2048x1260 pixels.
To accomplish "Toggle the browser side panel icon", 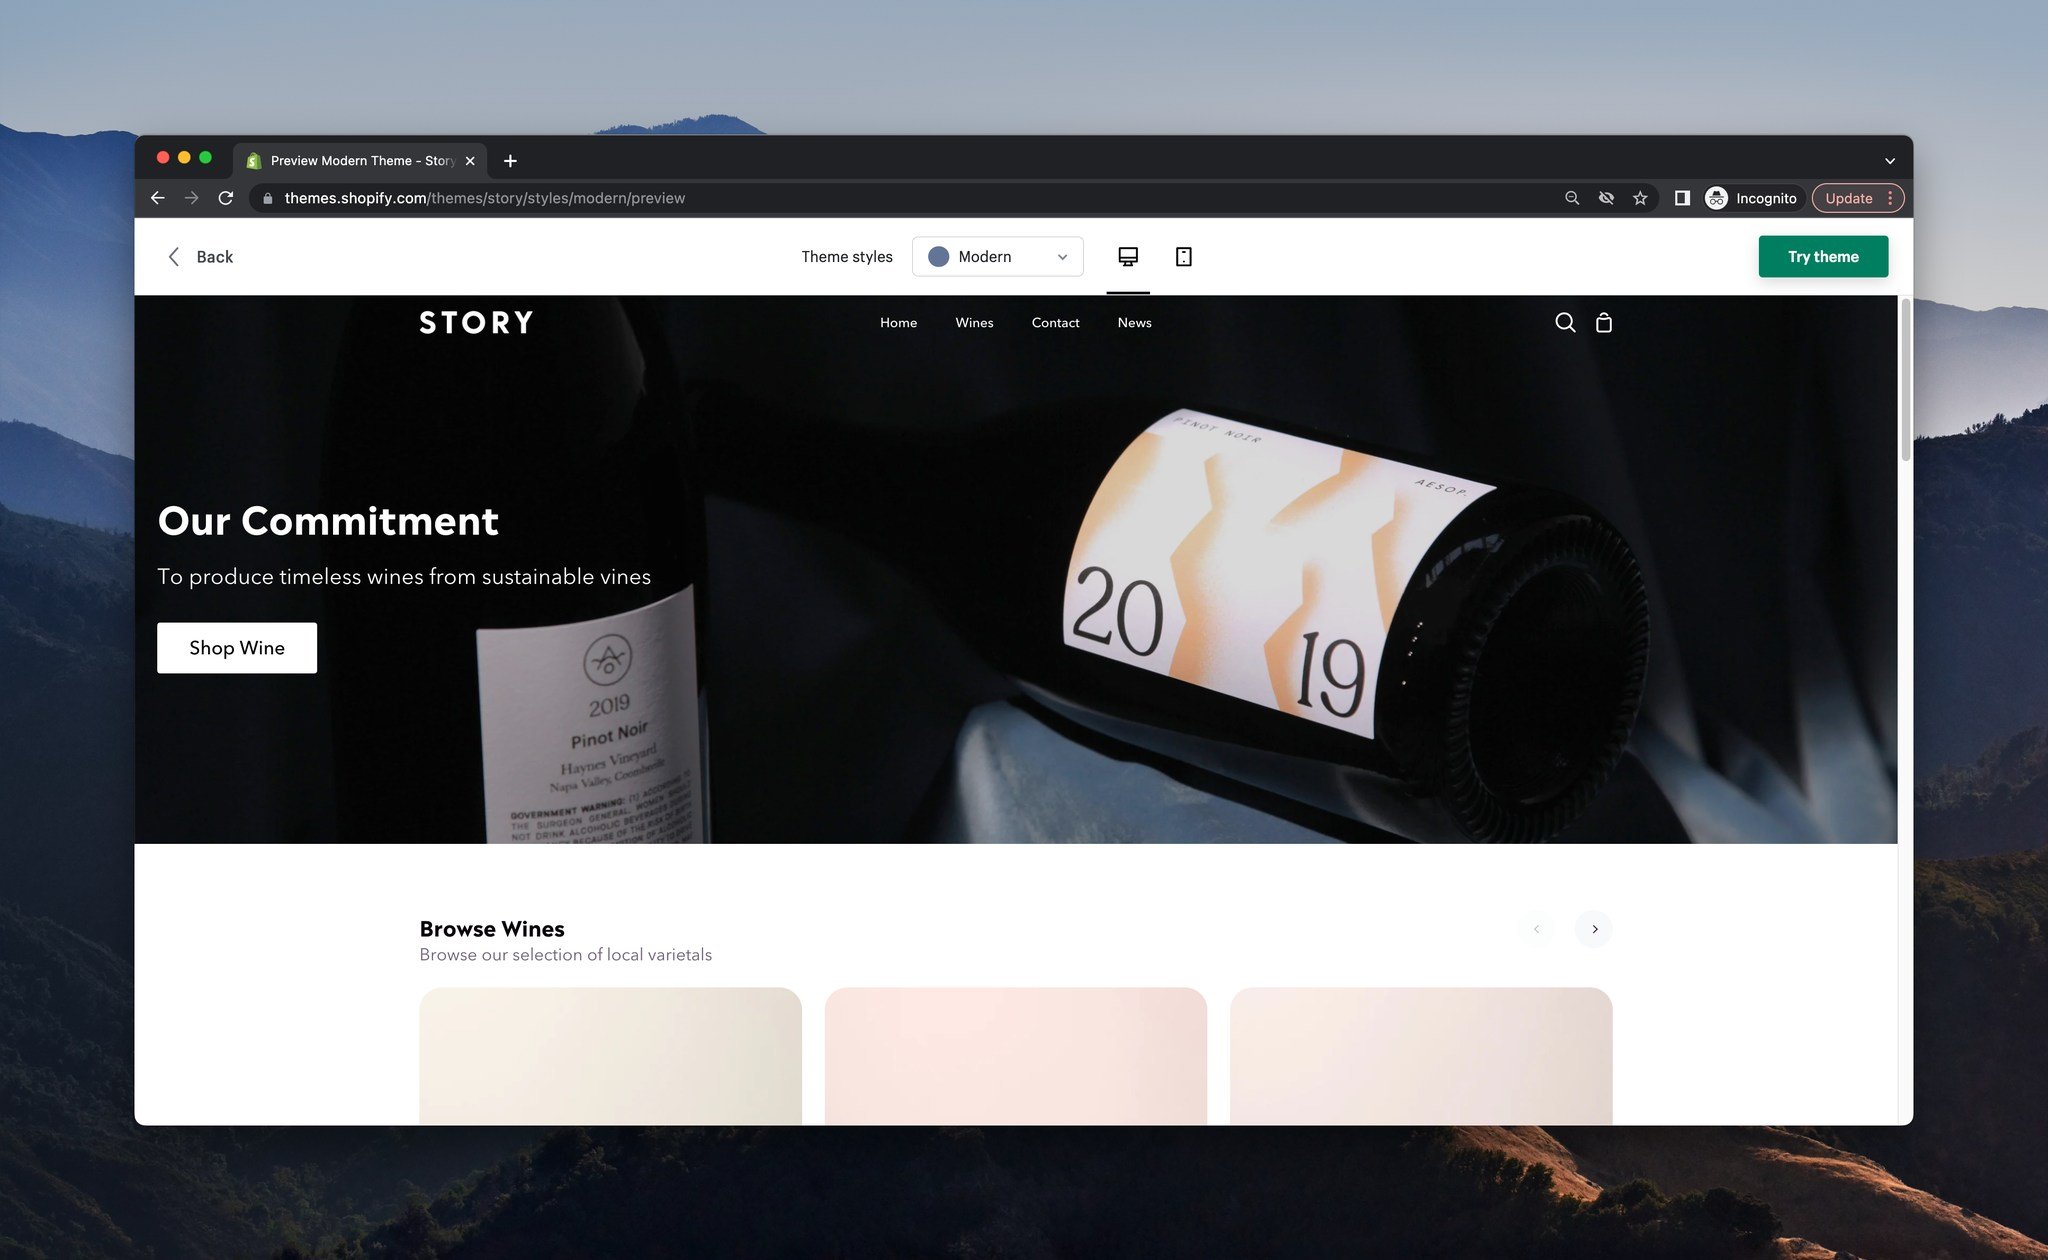I will tap(1681, 197).
